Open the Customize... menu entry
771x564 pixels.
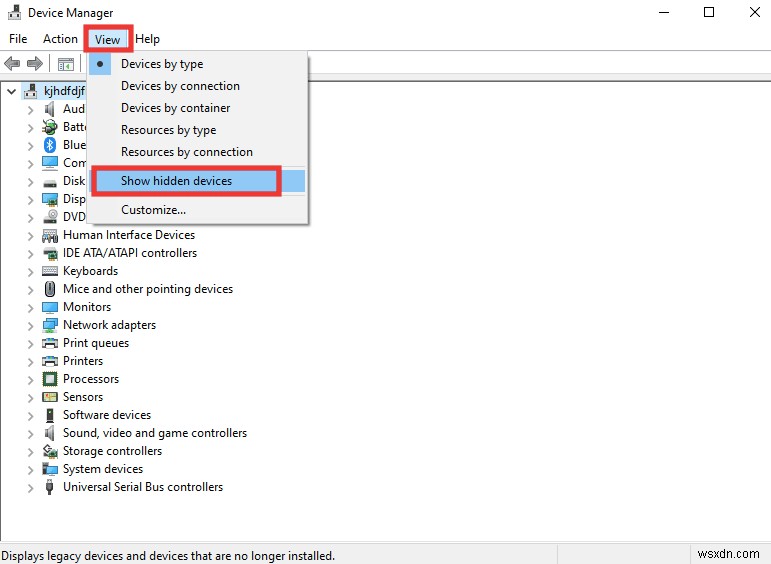(x=198, y=210)
